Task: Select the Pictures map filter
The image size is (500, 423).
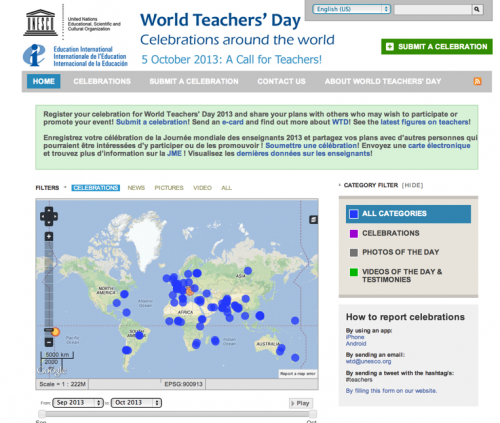Action: click(169, 188)
